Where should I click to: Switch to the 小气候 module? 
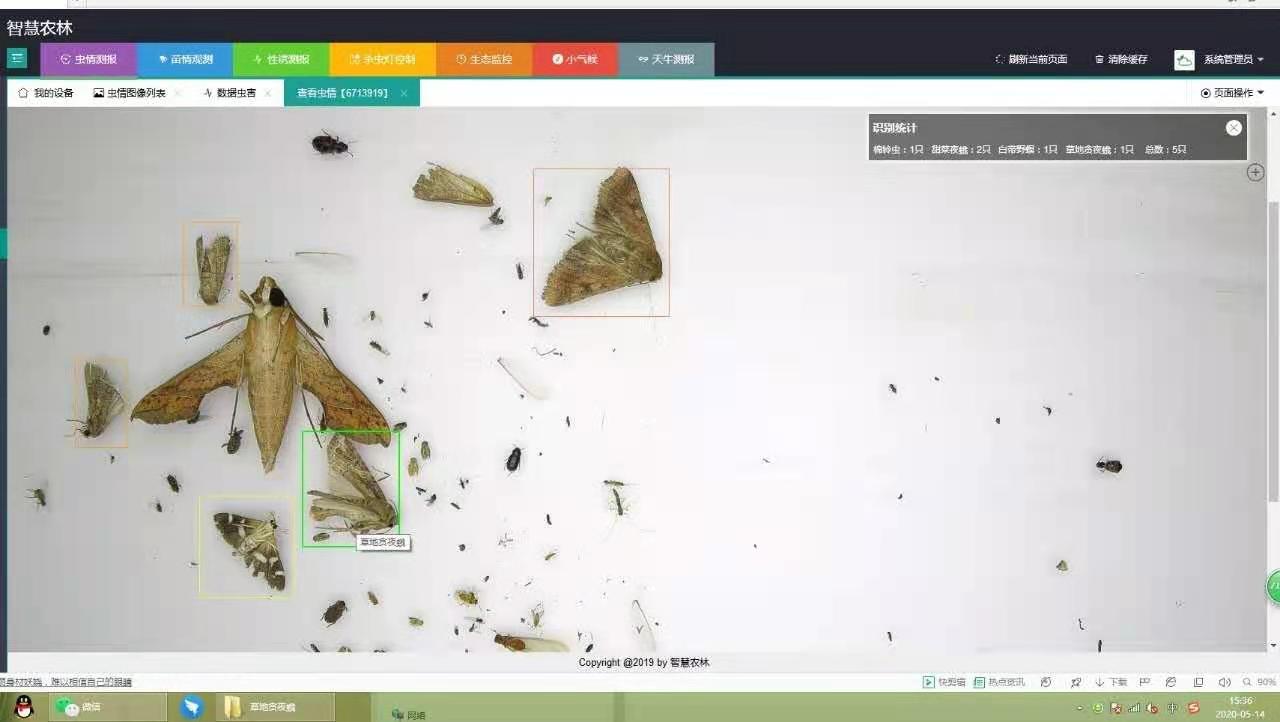click(x=575, y=60)
